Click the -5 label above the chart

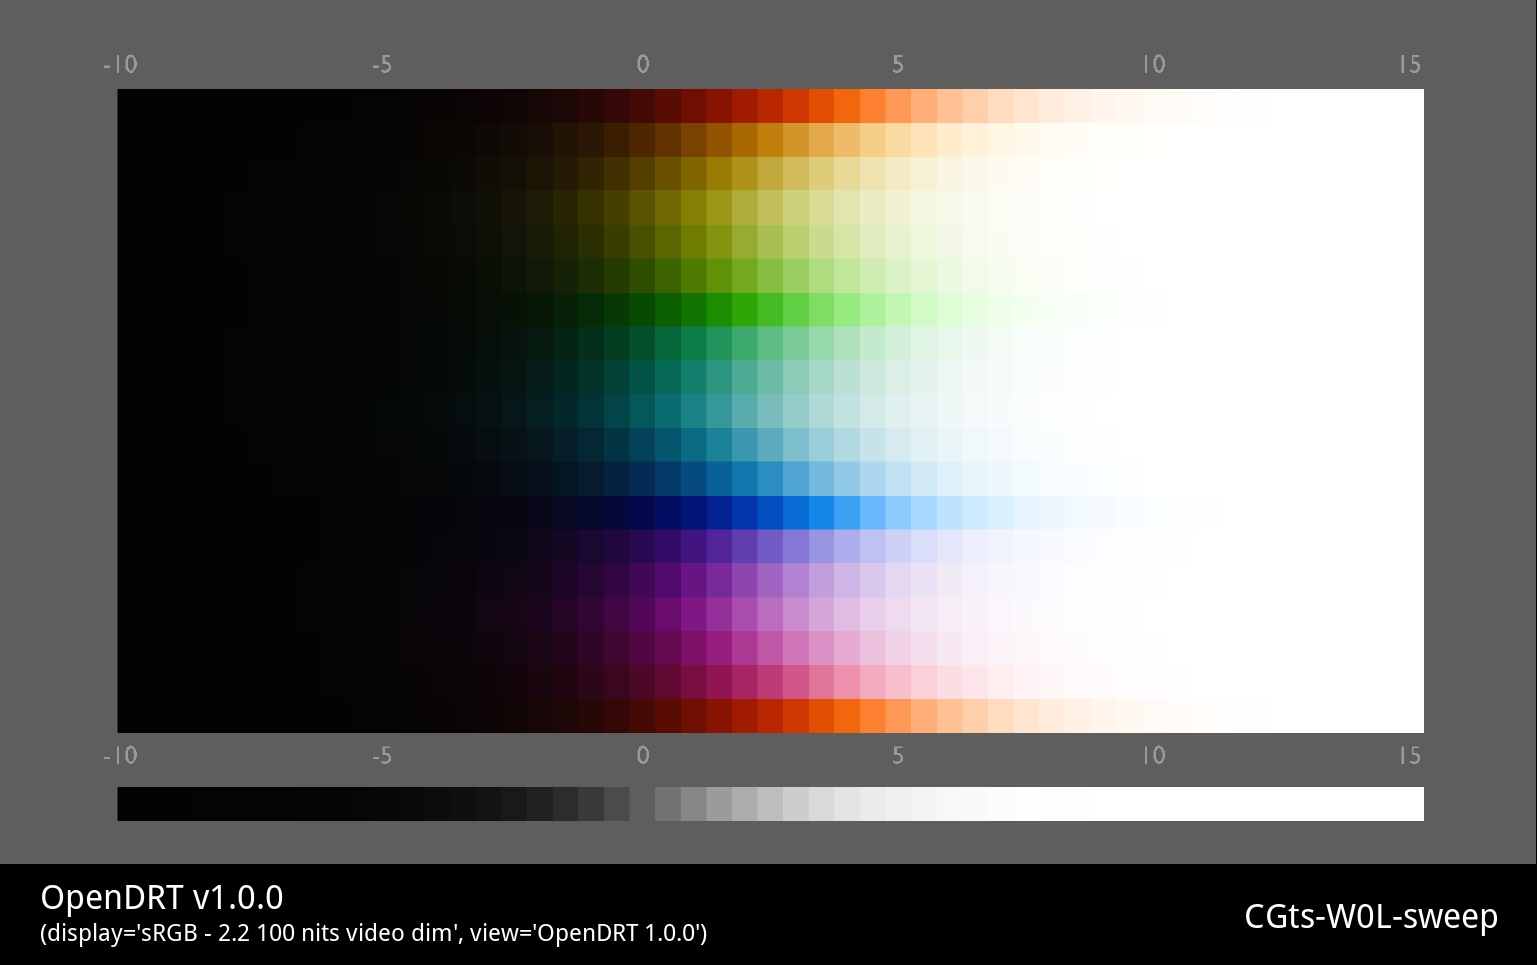(x=381, y=65)
